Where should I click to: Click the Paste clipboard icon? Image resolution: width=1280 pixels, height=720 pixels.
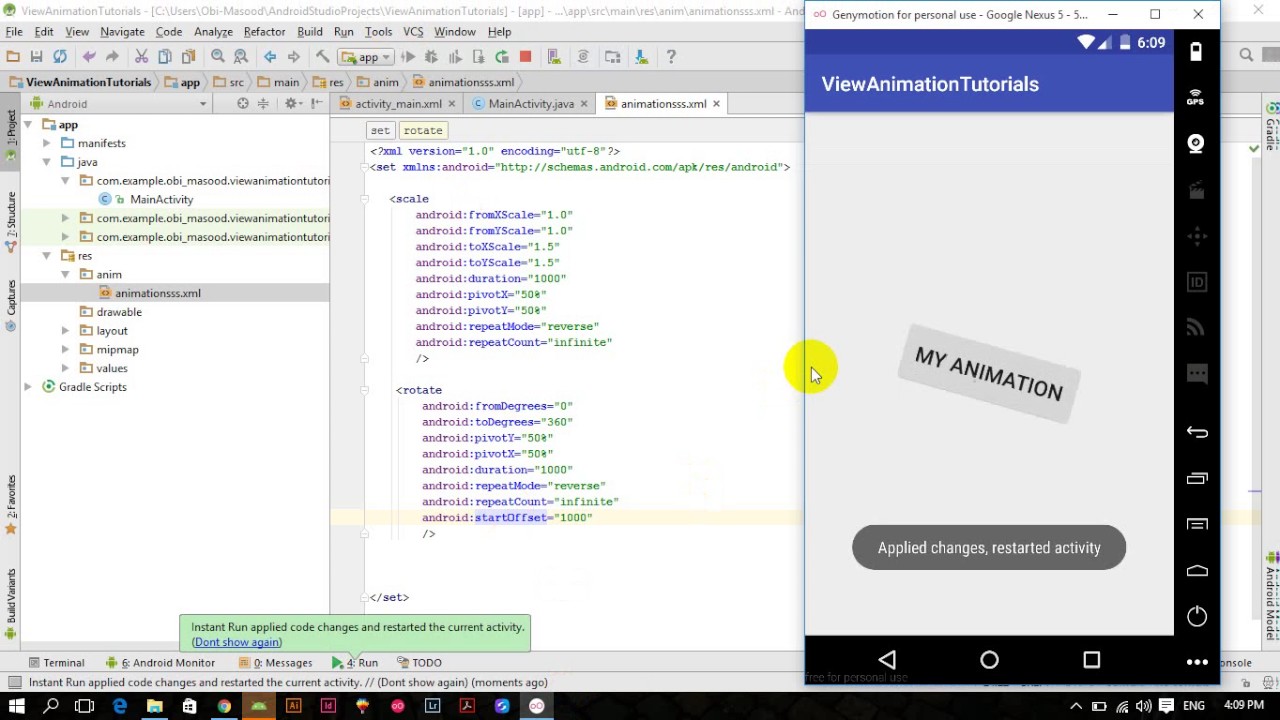[x=188, y=57]
